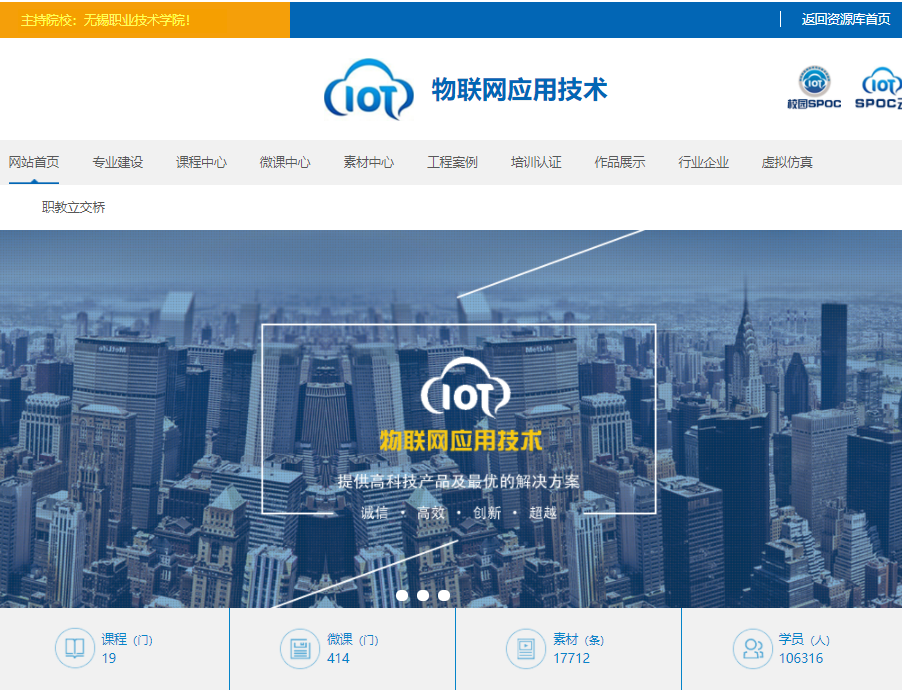Go to 微课中心 in navigation bar

(285, 162)
